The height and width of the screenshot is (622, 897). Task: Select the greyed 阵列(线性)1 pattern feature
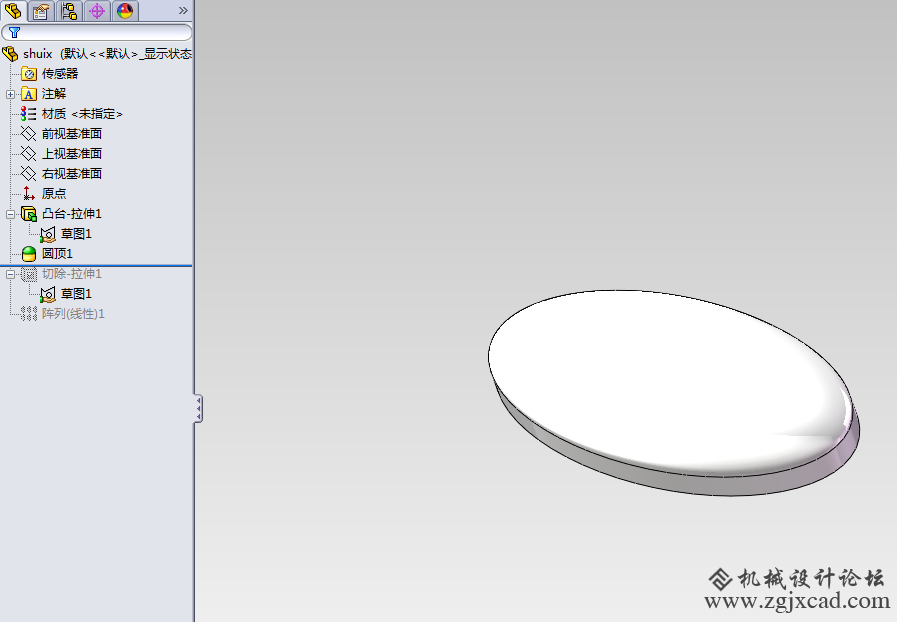pos(73,314)
